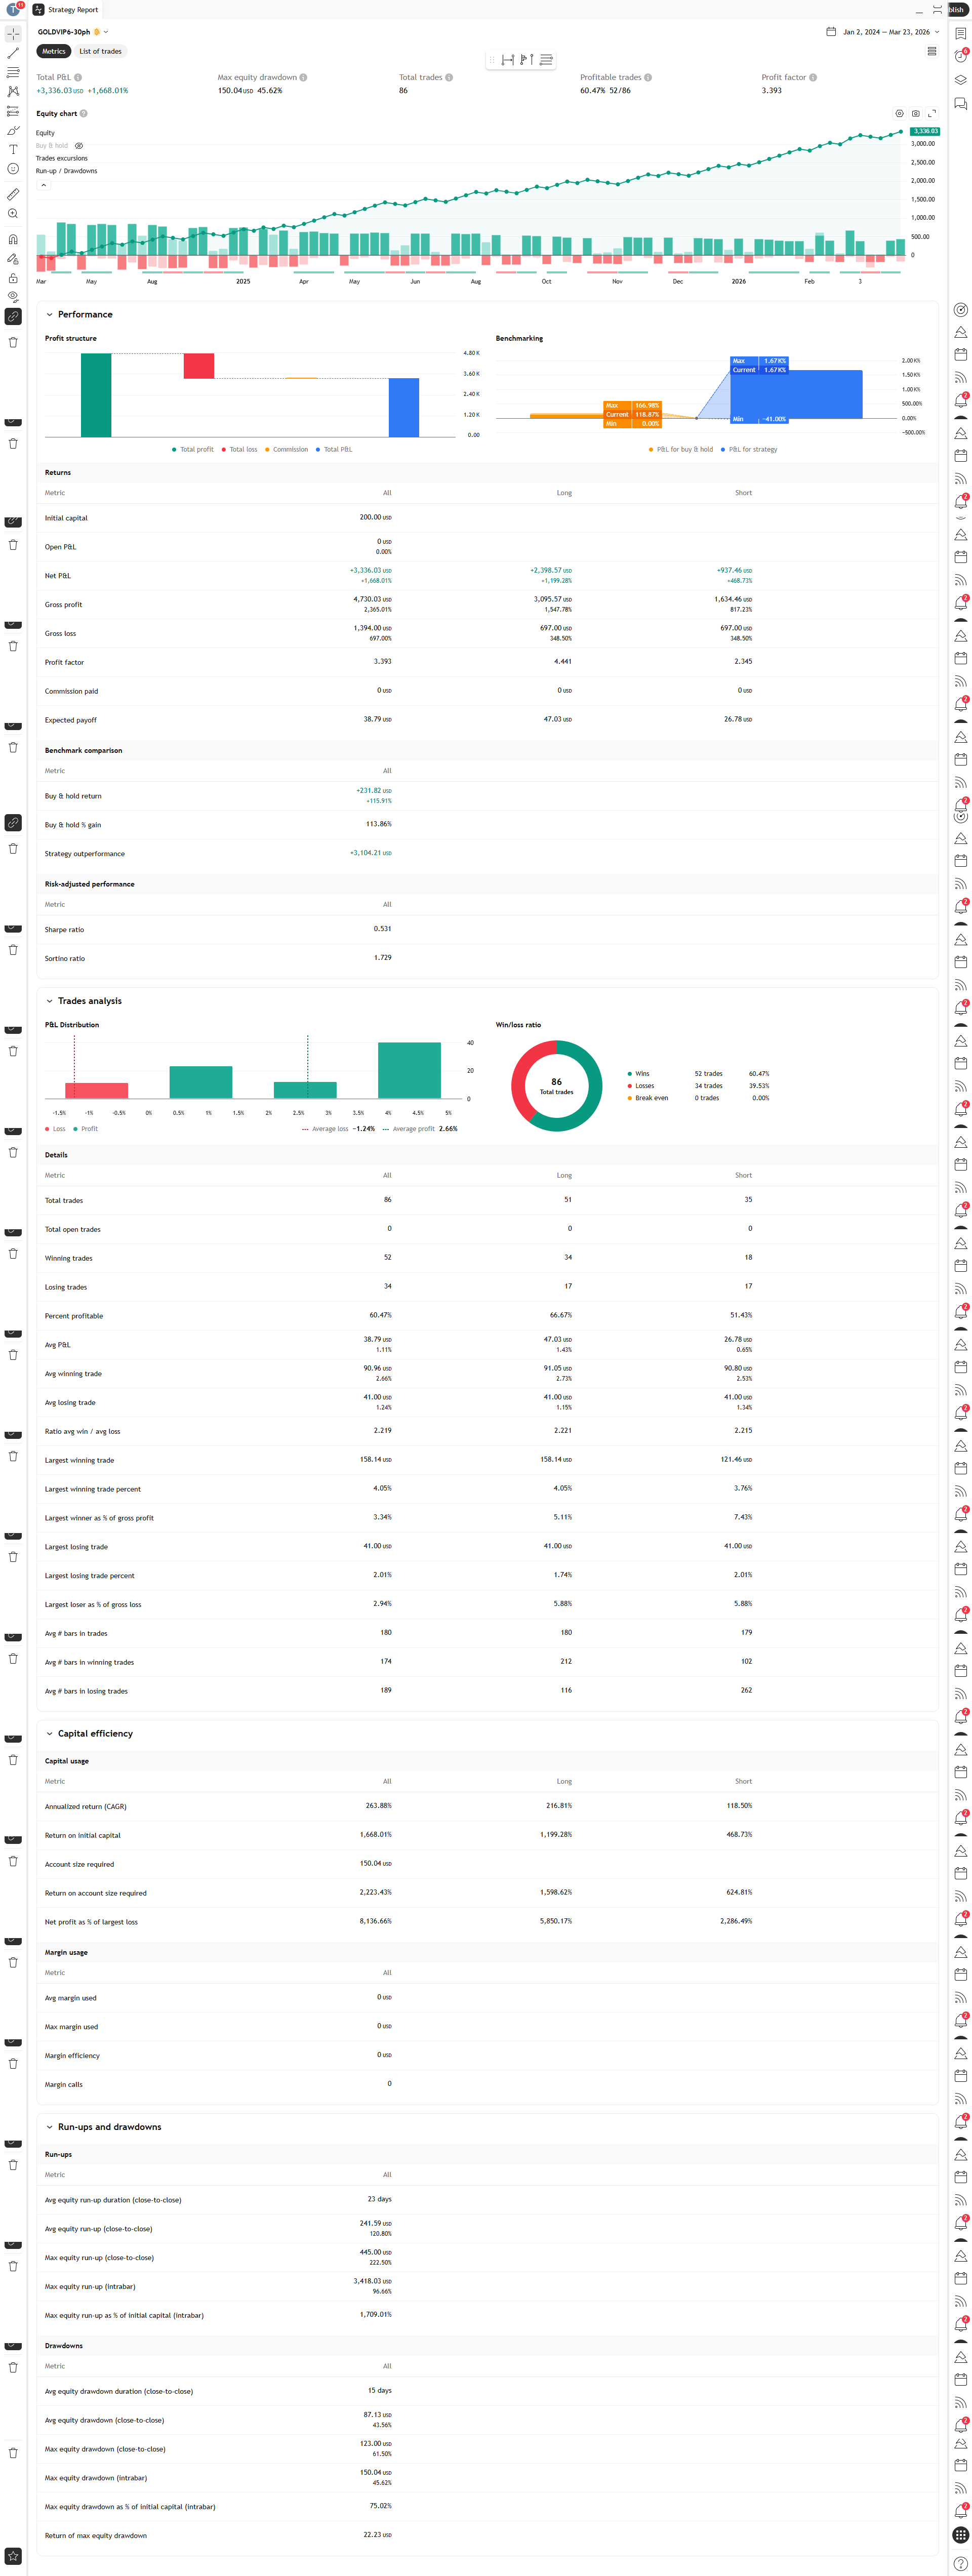Click the 86 Total trades donut chart
972x2576 pixels.
pos(557,1085)
